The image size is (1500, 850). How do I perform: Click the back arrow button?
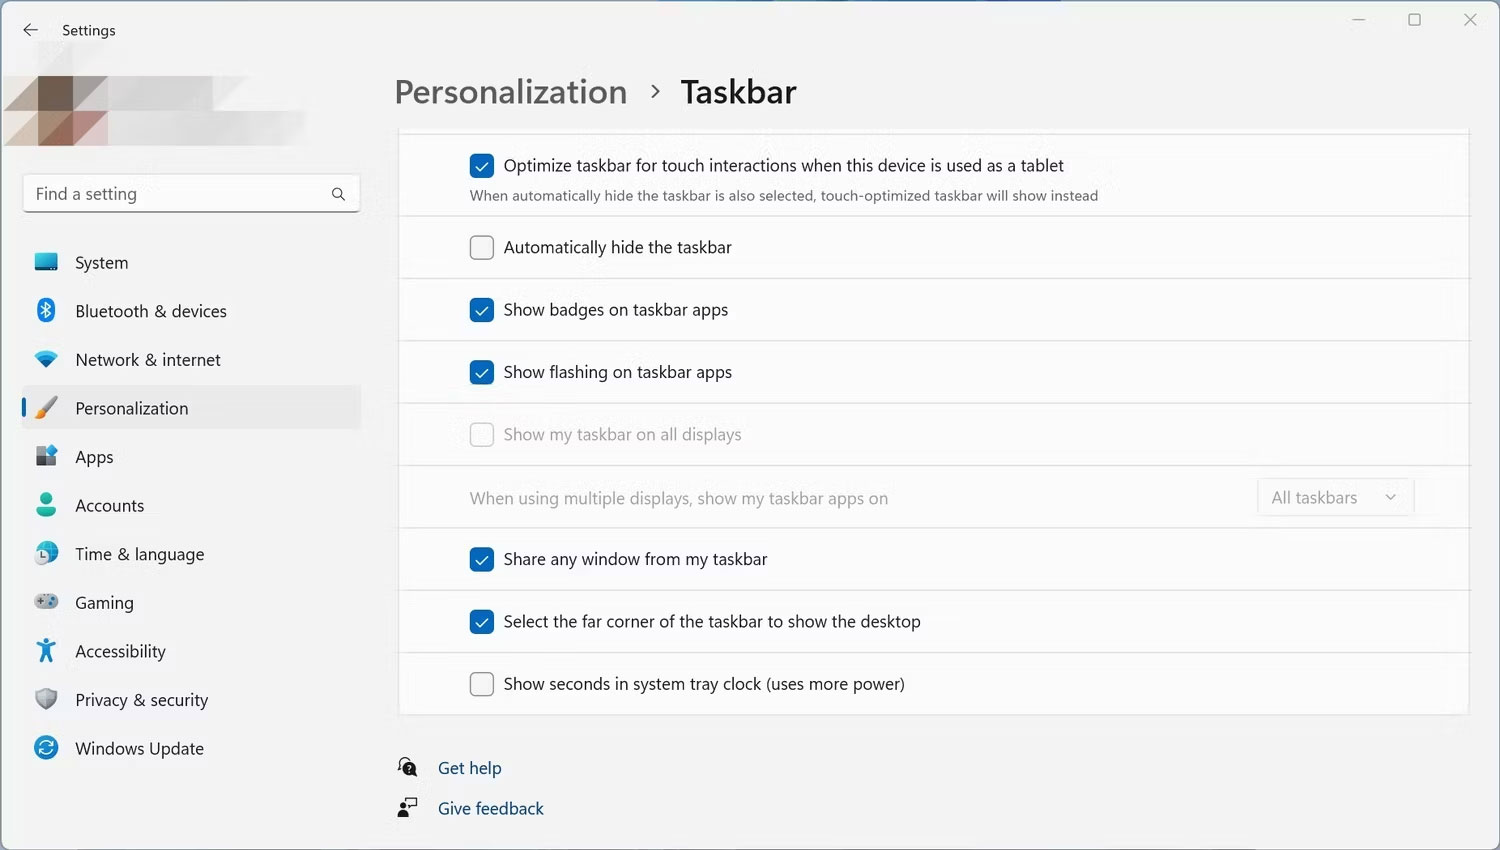(30, 30)
